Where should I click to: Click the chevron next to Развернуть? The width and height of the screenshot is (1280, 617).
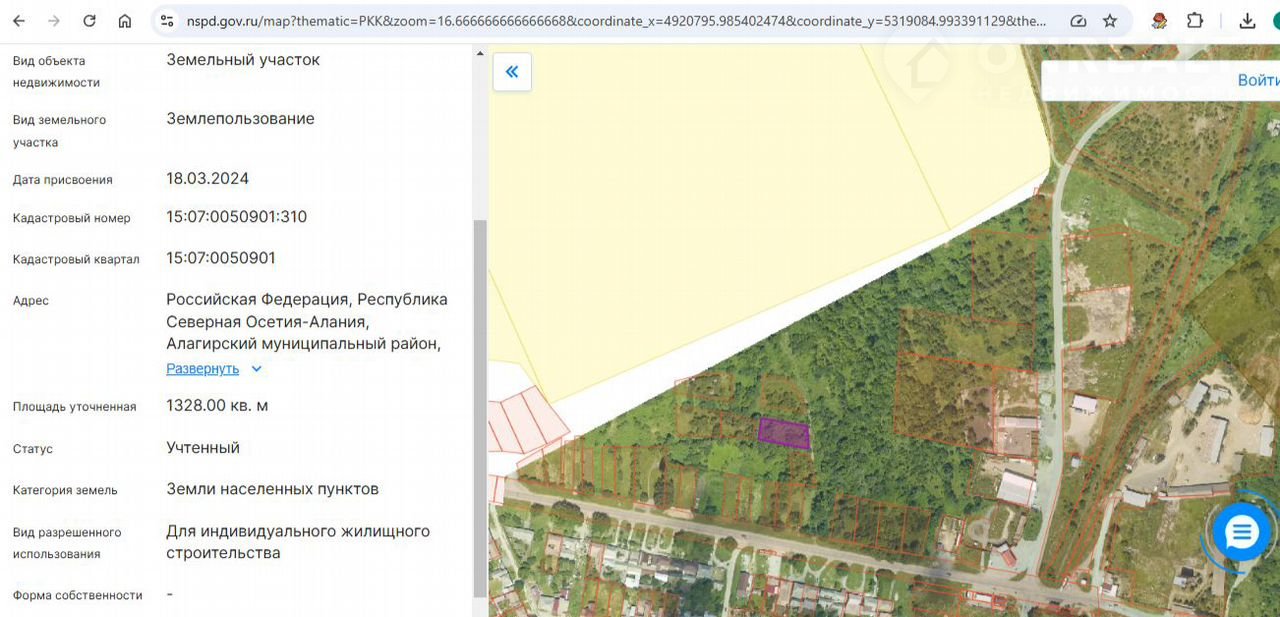(x=256, y=369)
